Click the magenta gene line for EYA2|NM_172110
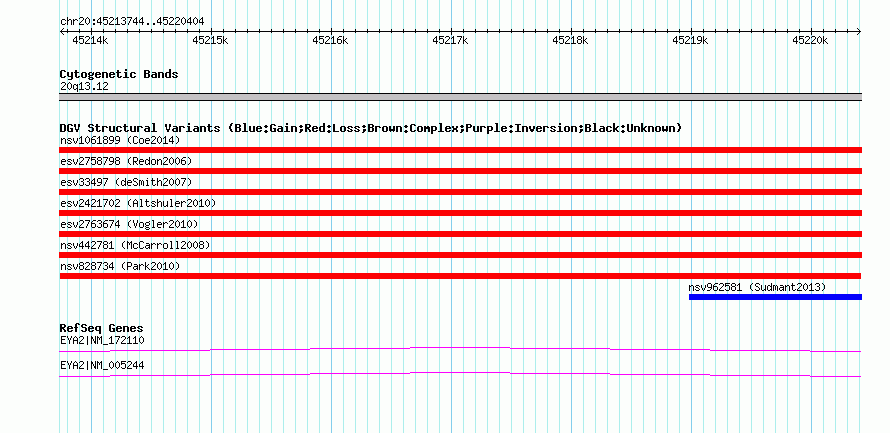This screenshot has height=433, width=890. pos(460,350)
